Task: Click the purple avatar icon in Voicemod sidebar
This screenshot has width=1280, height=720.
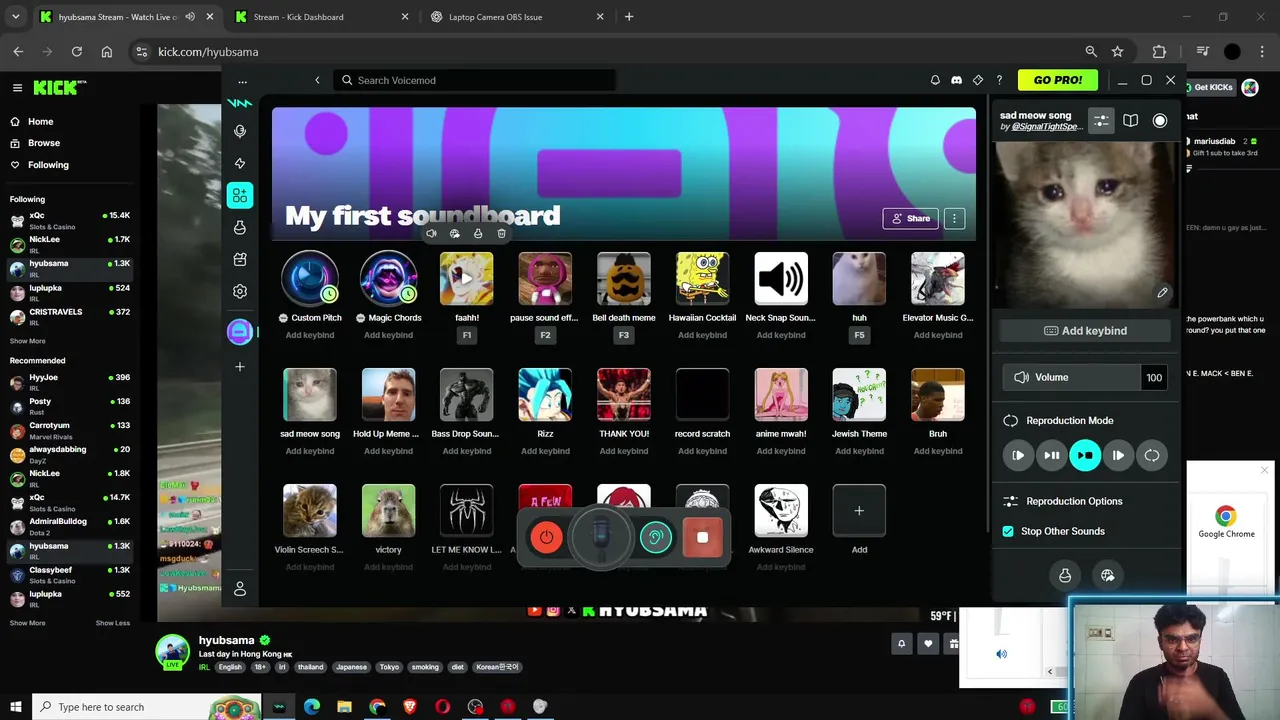Action: [240, 332]
